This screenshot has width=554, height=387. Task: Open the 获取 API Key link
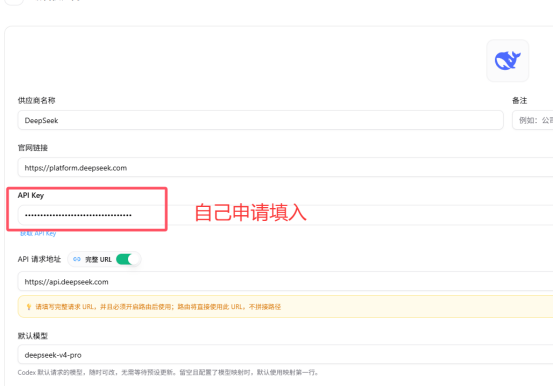(38, 233)
